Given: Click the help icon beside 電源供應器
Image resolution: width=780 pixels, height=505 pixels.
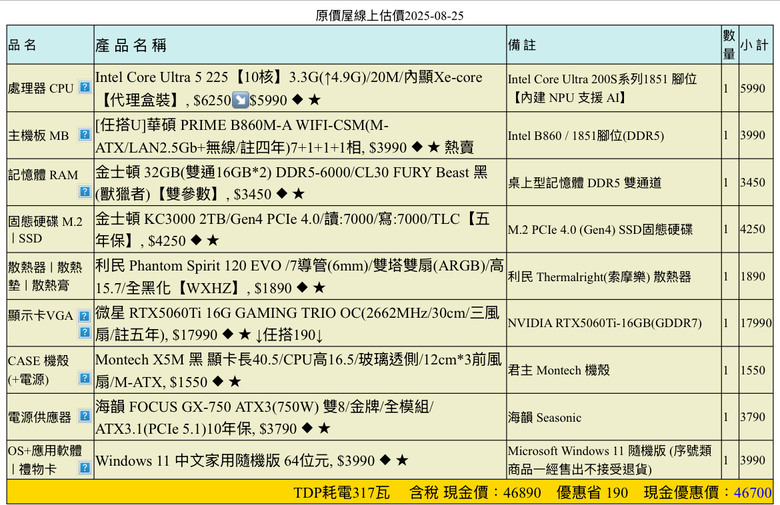Looking at the screenshot, I should click(85, 416).
